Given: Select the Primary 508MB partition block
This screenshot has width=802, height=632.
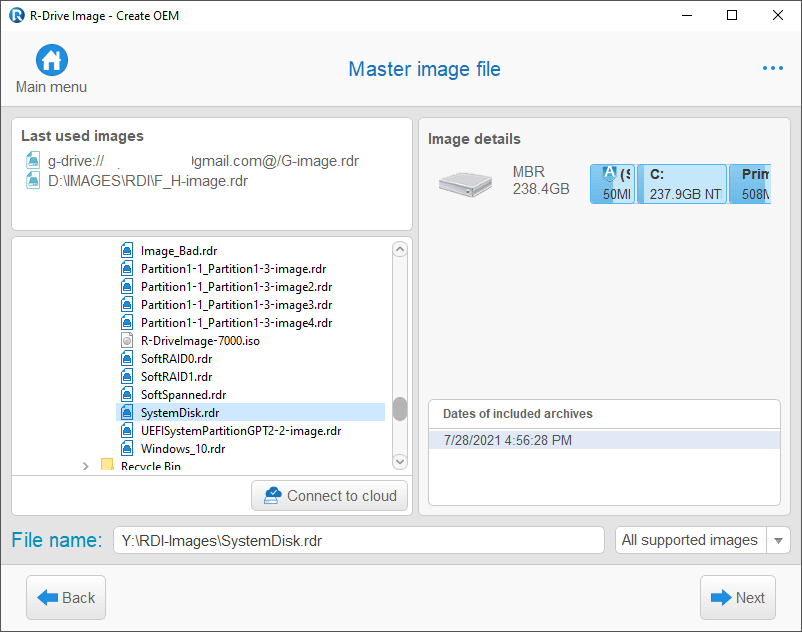Looking at the screenshot, I should 750,184.
